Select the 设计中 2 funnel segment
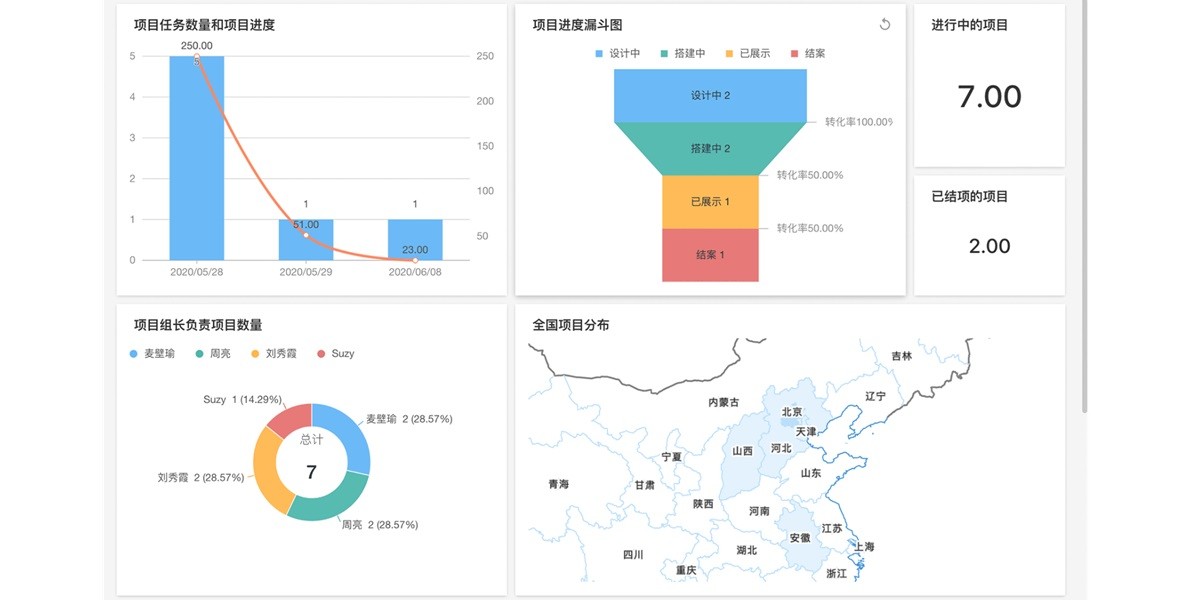Image resolution: width=1200 pixels, height=600 pixels. pos(710,96)
